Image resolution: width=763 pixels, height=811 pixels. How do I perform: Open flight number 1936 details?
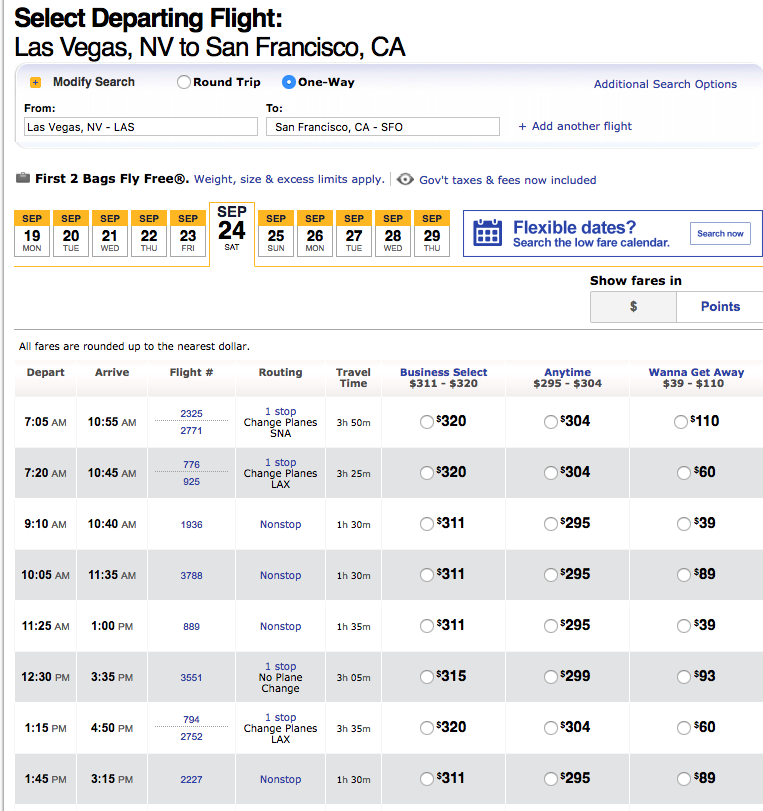[x=191, y=524]
